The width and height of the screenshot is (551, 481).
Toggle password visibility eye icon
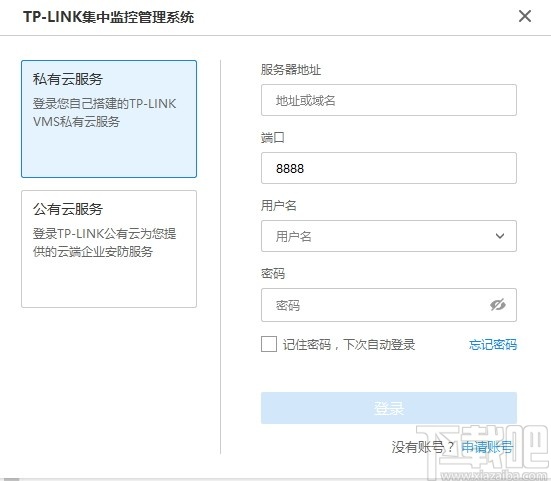[x=498, y=305]
